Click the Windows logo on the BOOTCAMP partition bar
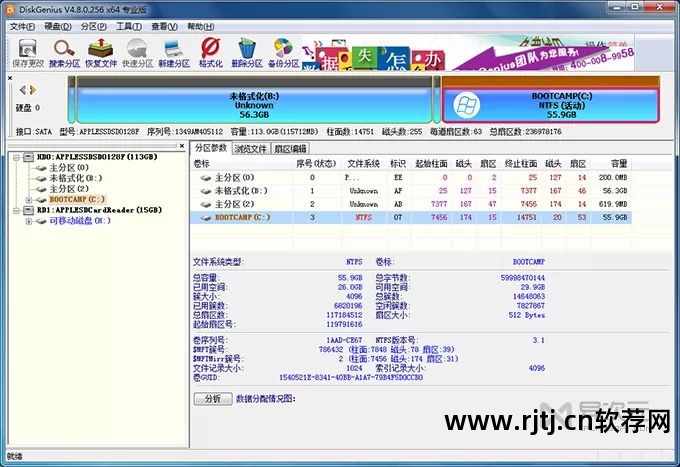This screenshot has width=680, height=467. coord(466,105)
